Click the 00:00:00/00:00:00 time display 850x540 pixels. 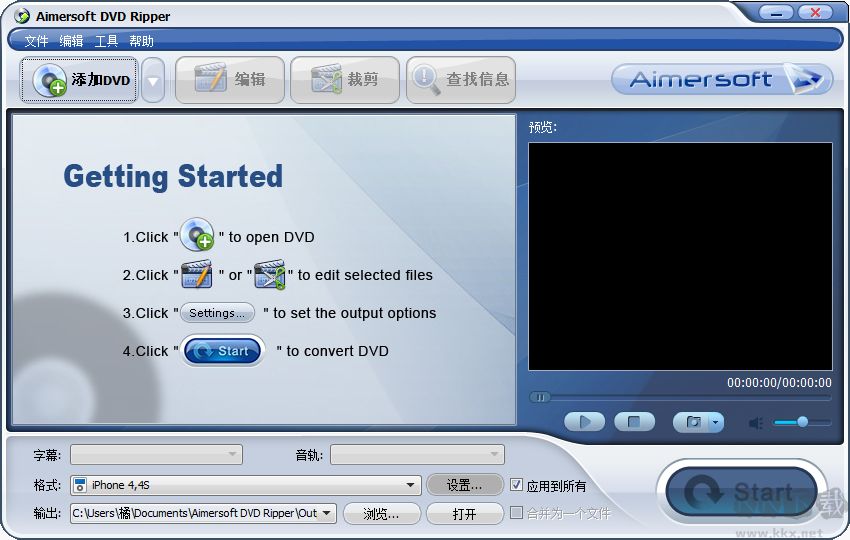click(x=779, y=383)
